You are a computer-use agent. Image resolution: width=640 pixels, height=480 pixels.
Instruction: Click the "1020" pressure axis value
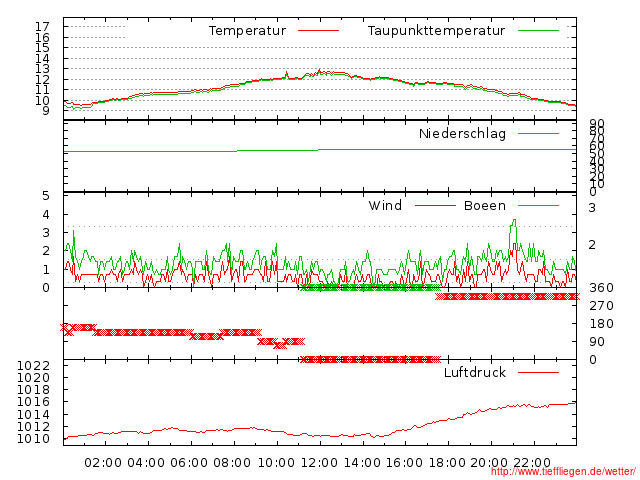pos(33,377)
